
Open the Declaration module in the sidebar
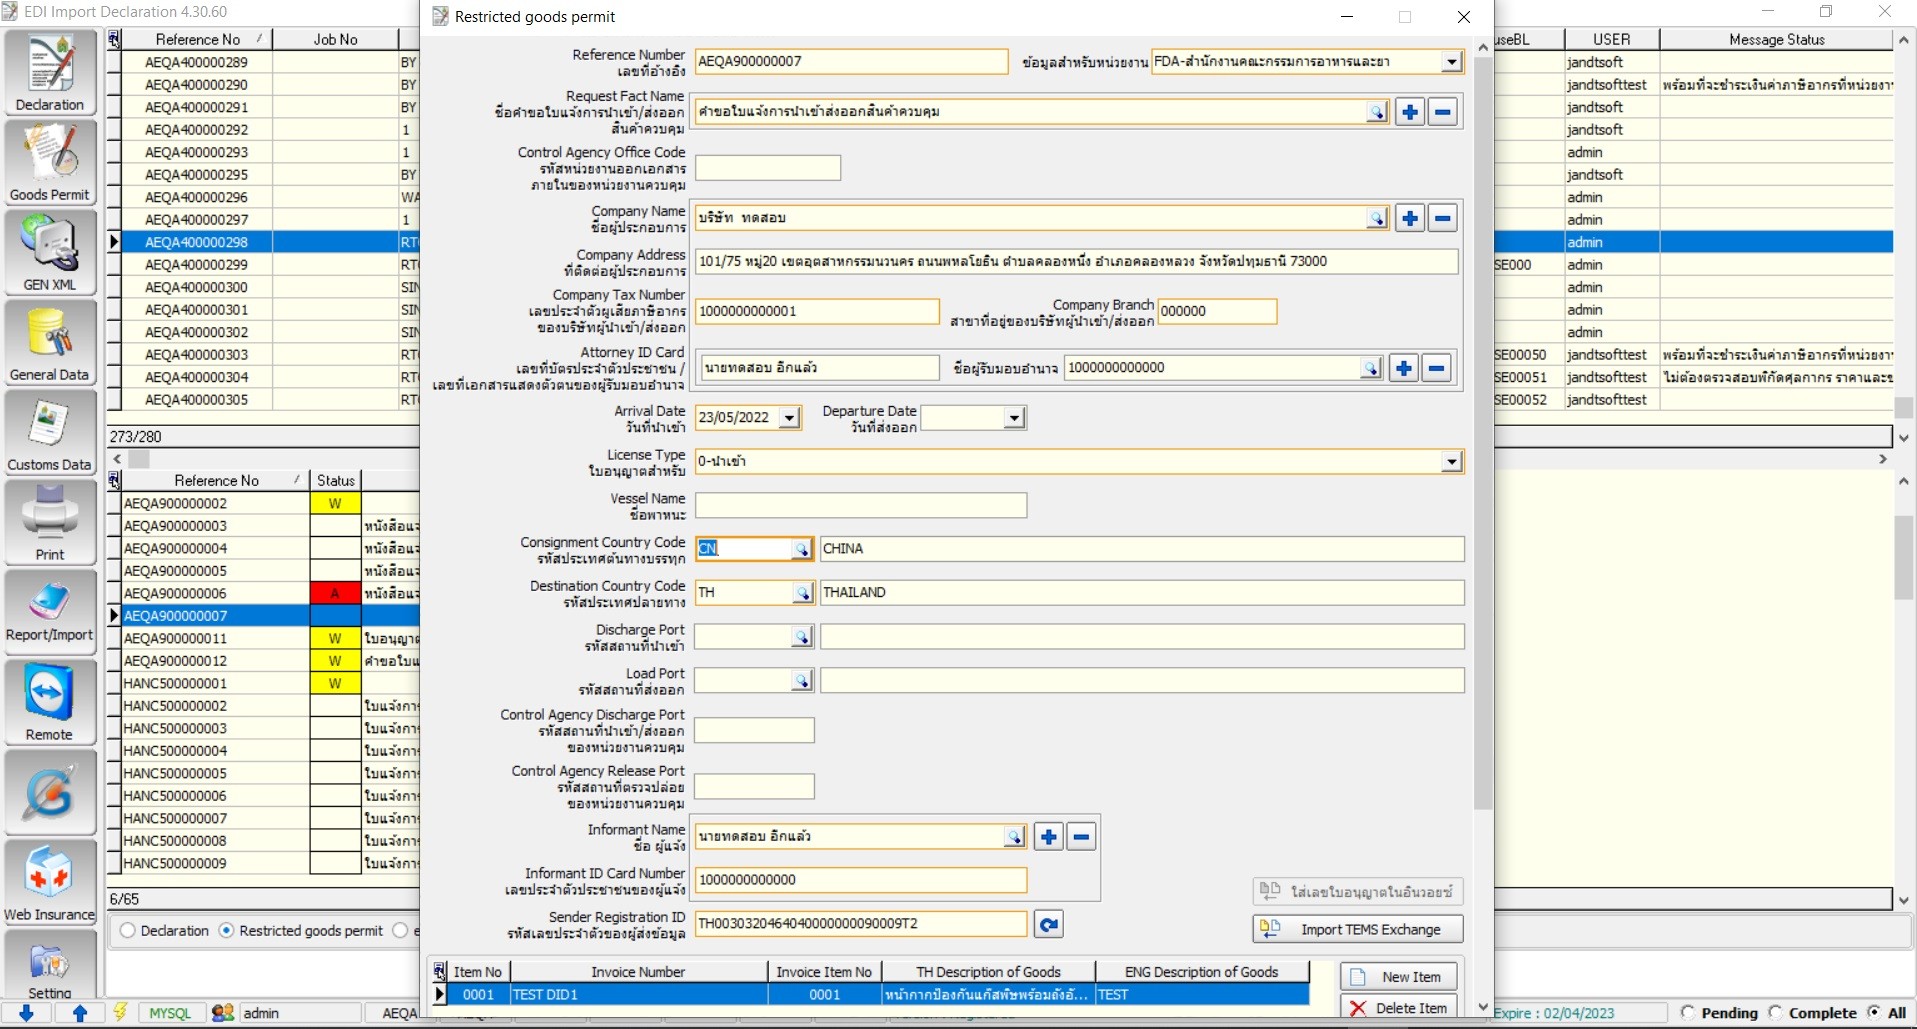[50, 73]
